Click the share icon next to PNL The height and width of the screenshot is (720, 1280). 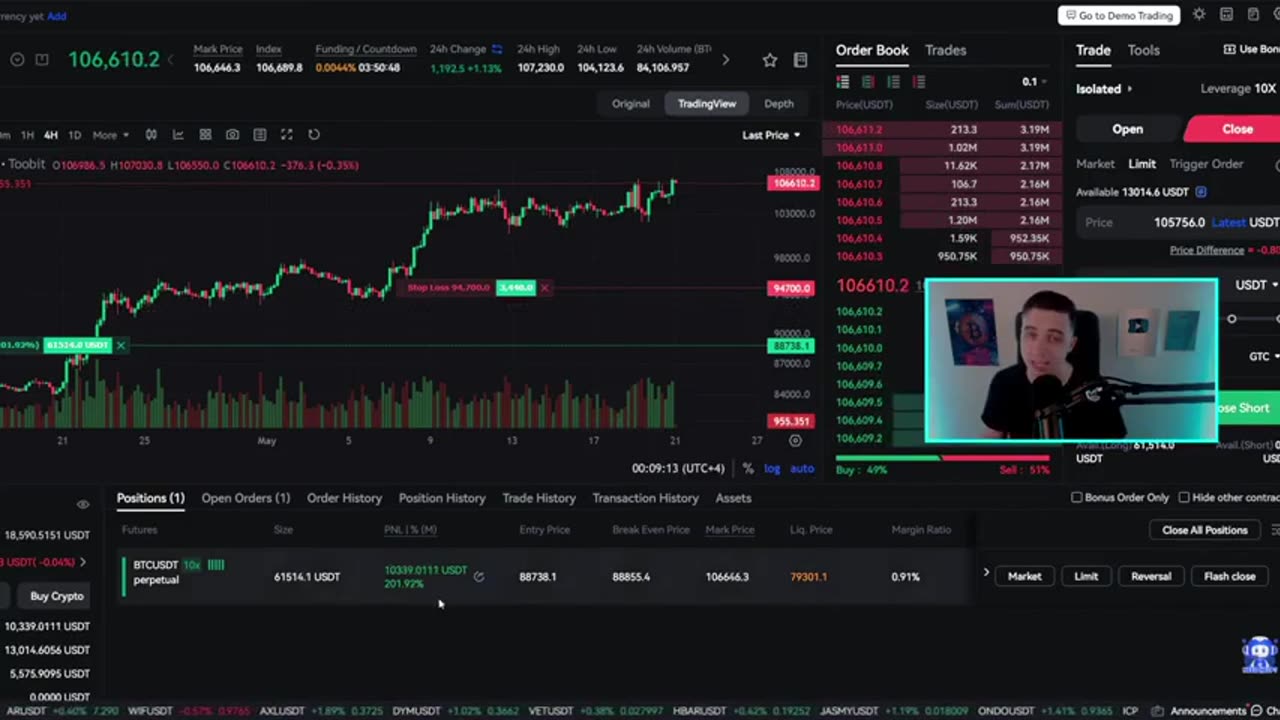click(x=479, y=576)
